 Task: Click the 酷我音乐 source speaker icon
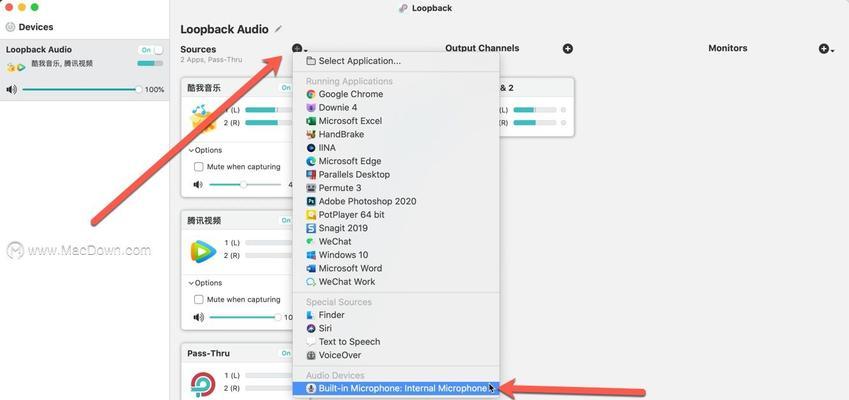pyautogui.click(x=198, y=185)
